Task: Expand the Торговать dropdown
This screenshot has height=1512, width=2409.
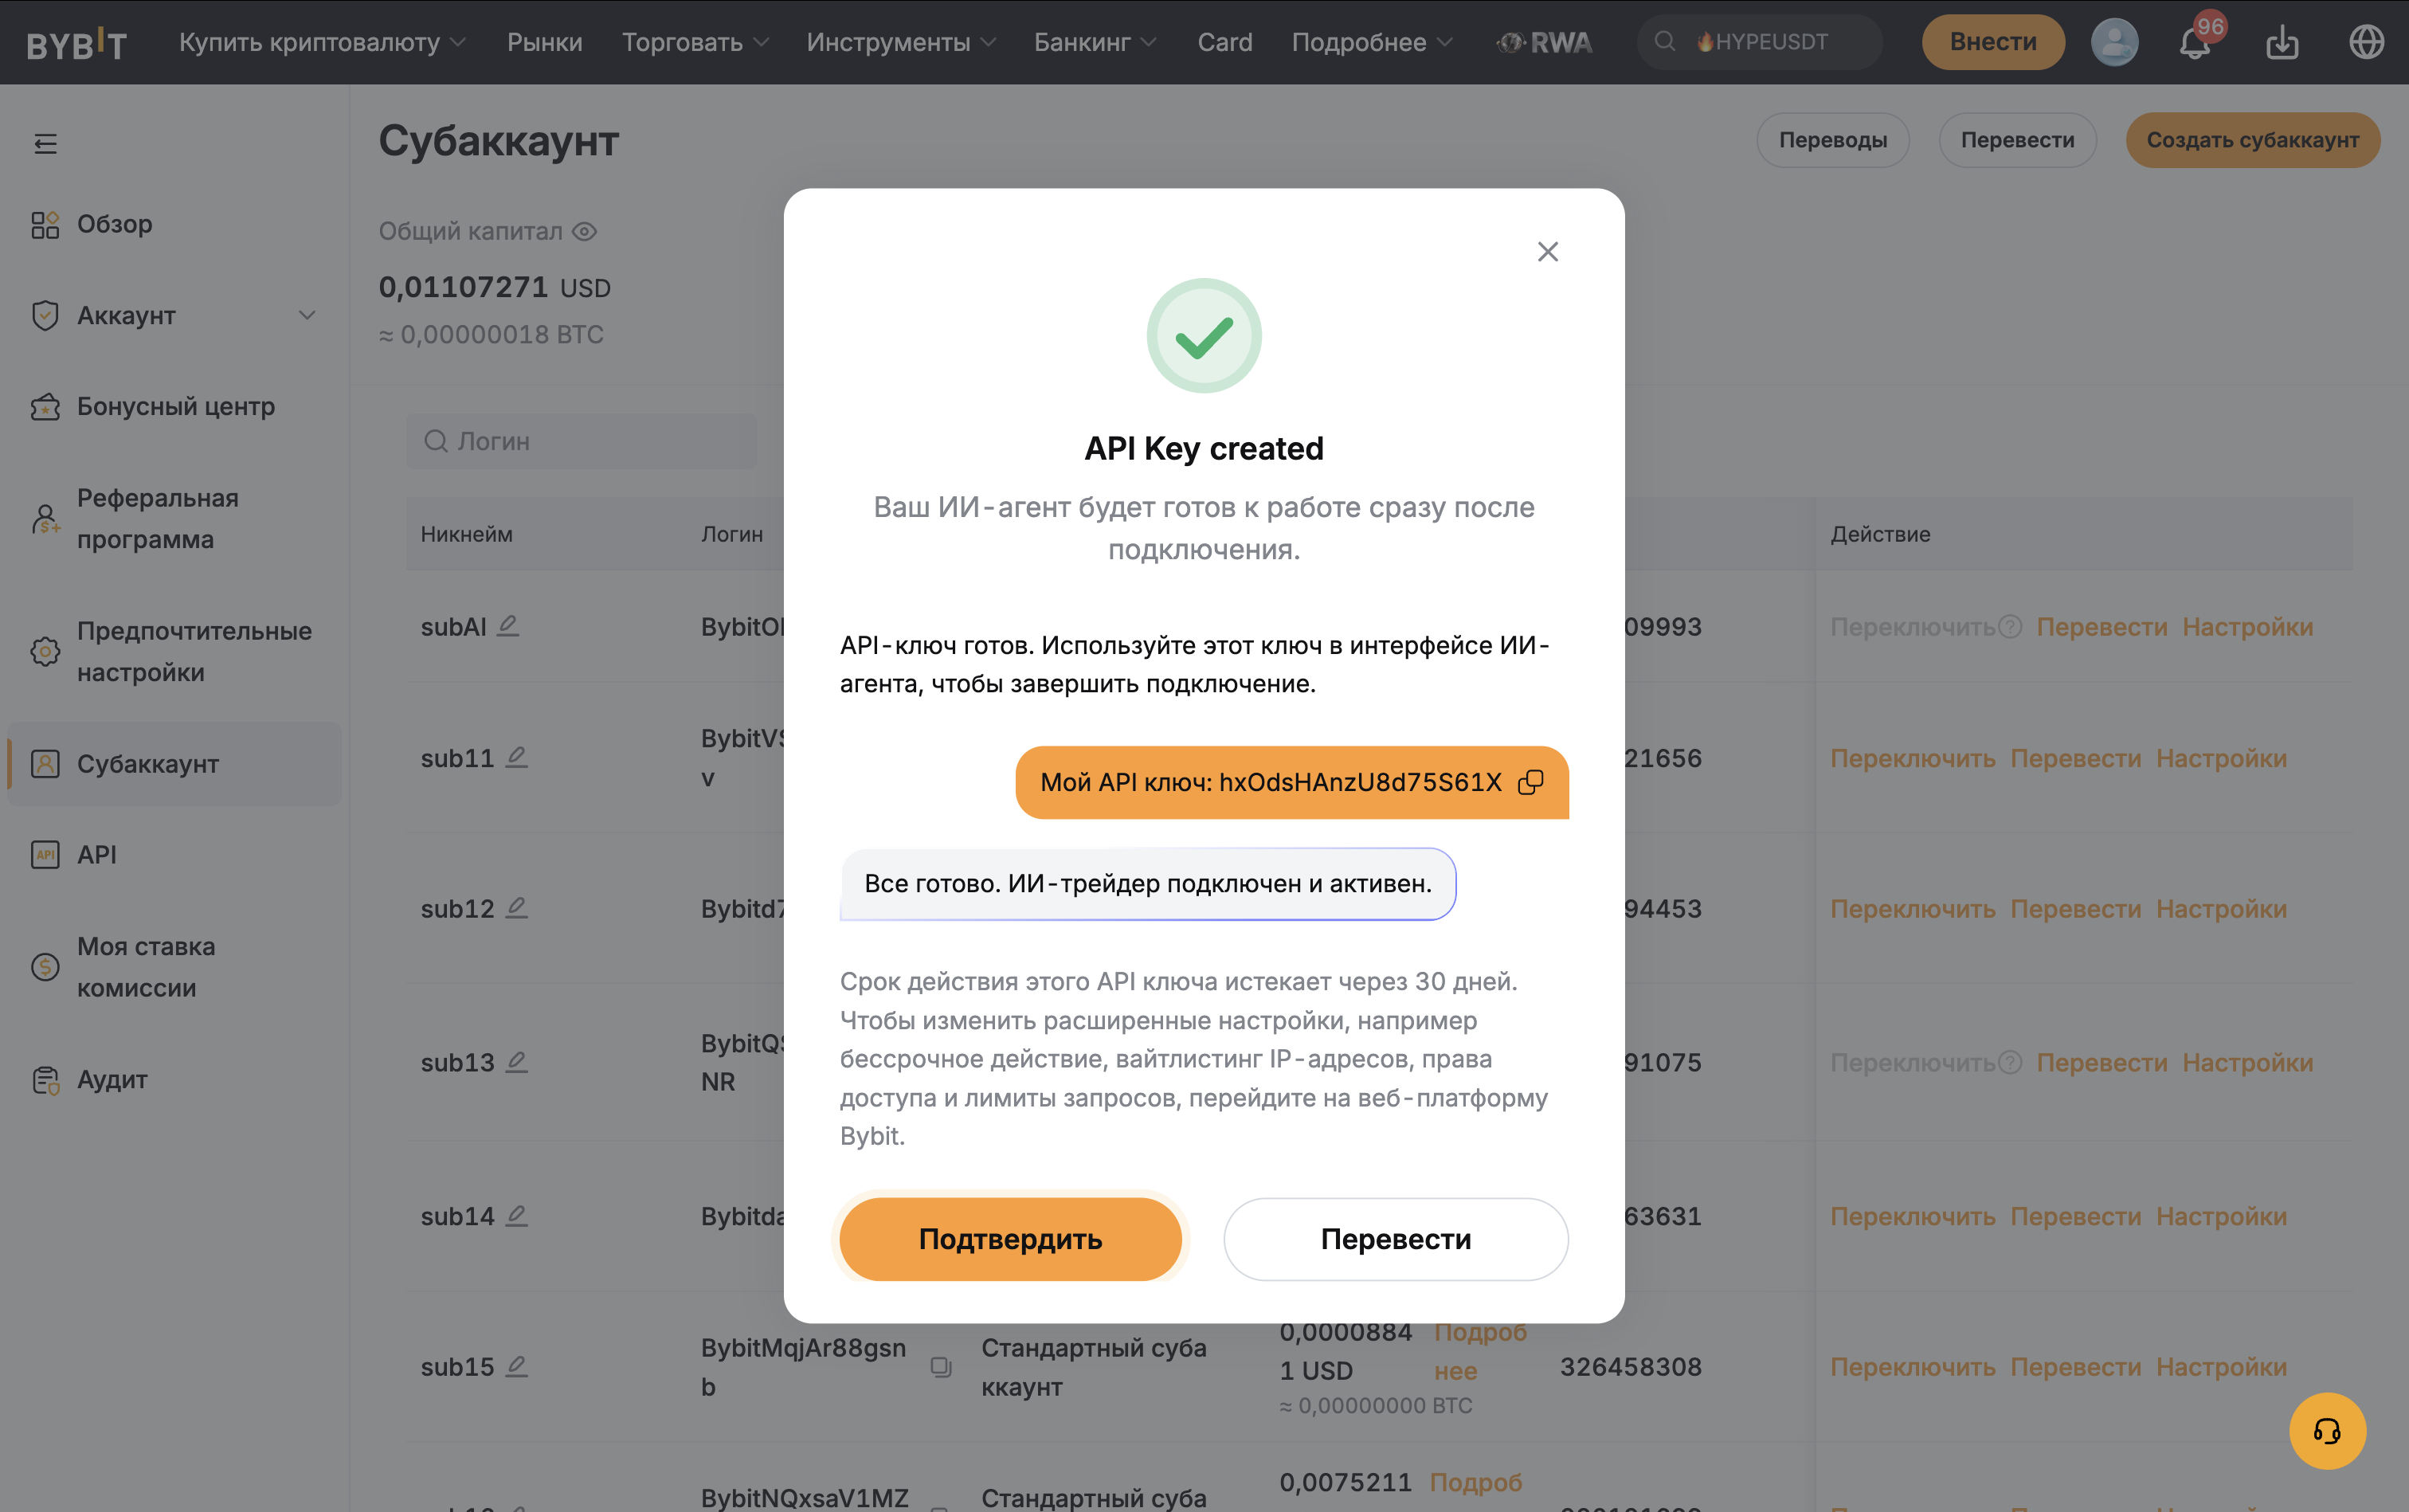Action: [695, 42]
